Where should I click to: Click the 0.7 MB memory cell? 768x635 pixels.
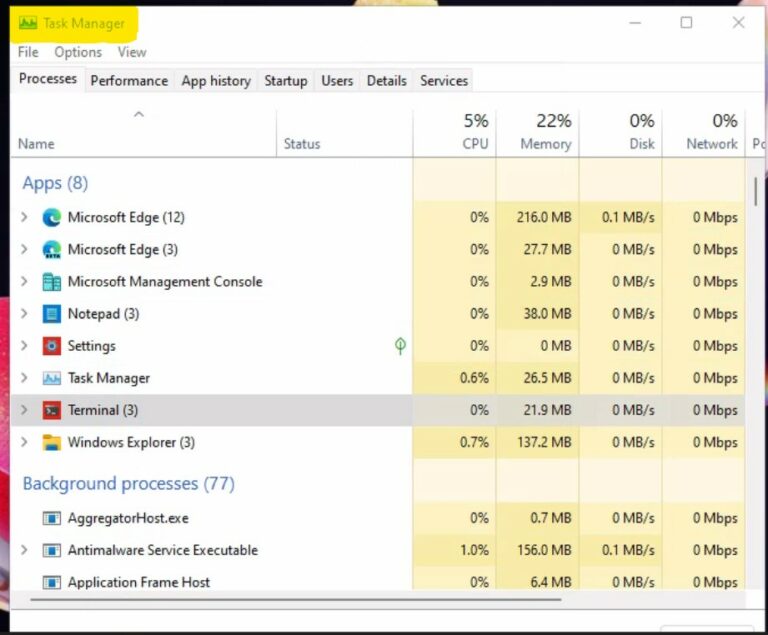537,518
